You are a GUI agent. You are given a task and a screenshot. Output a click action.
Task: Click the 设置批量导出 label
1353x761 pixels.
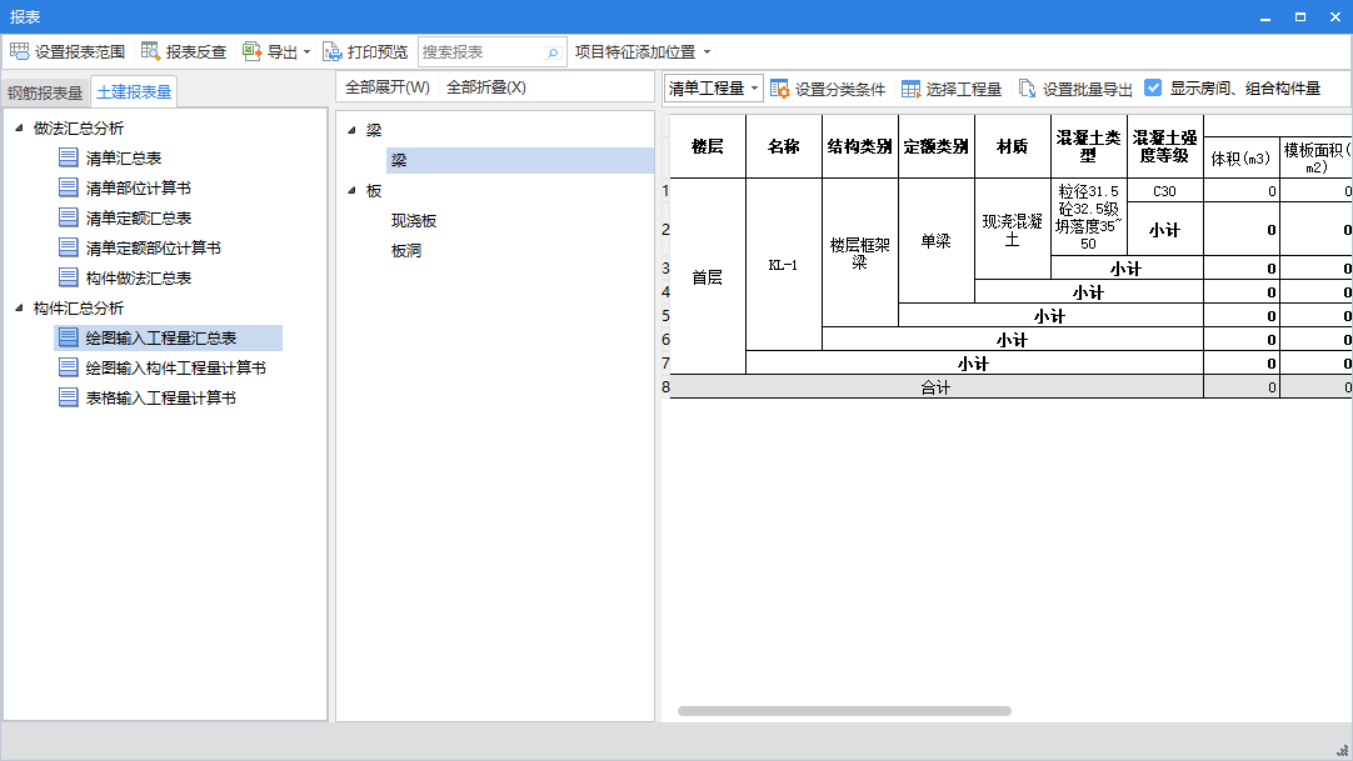tap(1088, 89)
